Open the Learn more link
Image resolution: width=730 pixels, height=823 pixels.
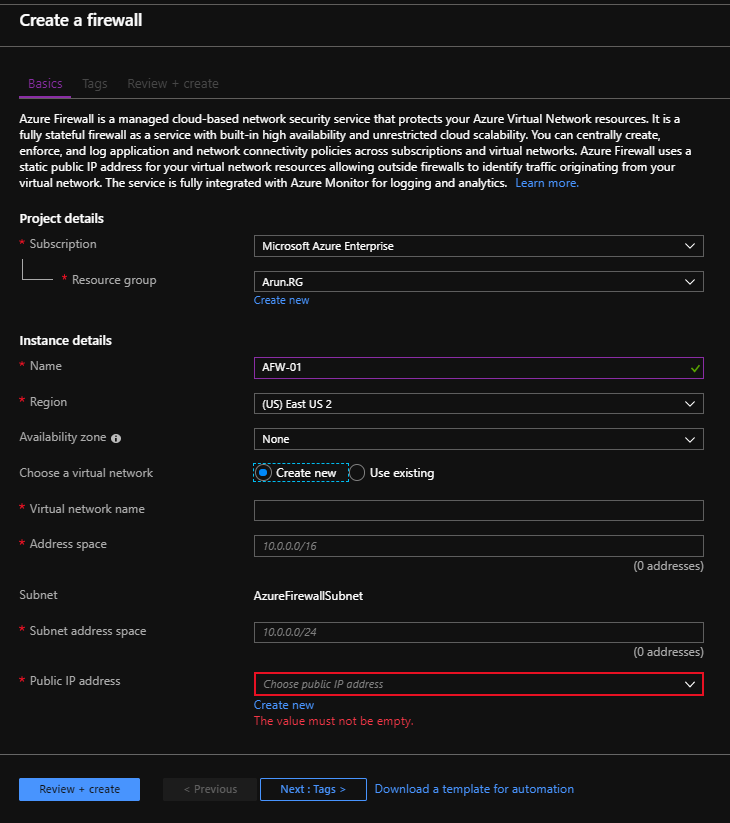point(547,183)
